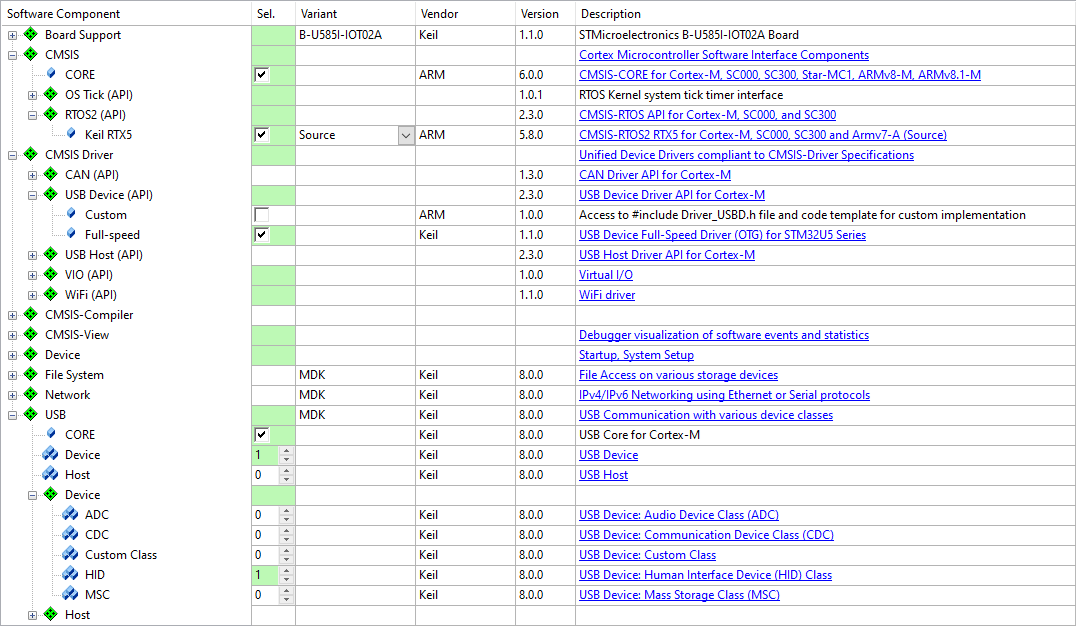Click the CDC instance count input field

pos(265,535)
